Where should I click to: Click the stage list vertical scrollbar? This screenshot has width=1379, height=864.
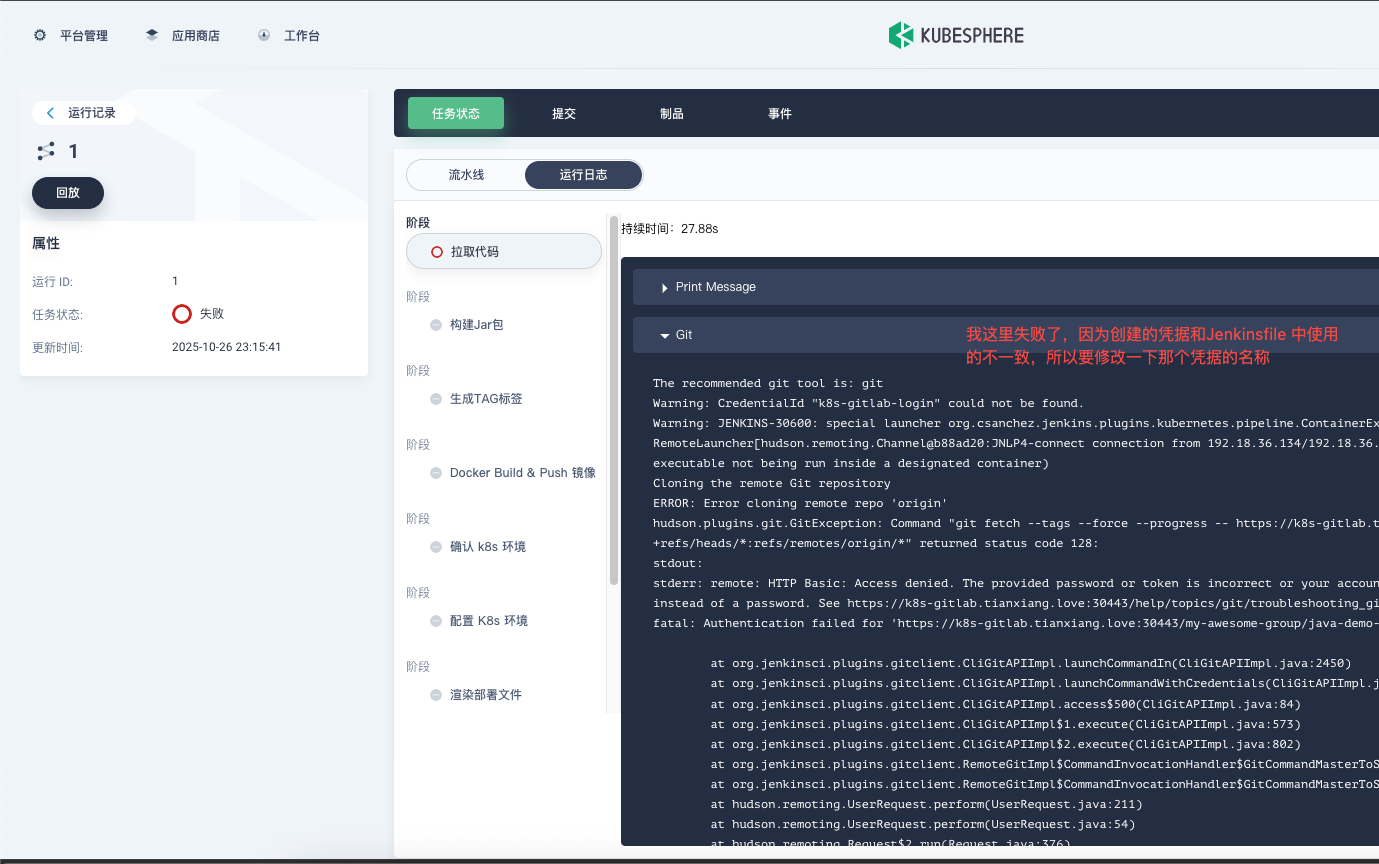(613, 400)
